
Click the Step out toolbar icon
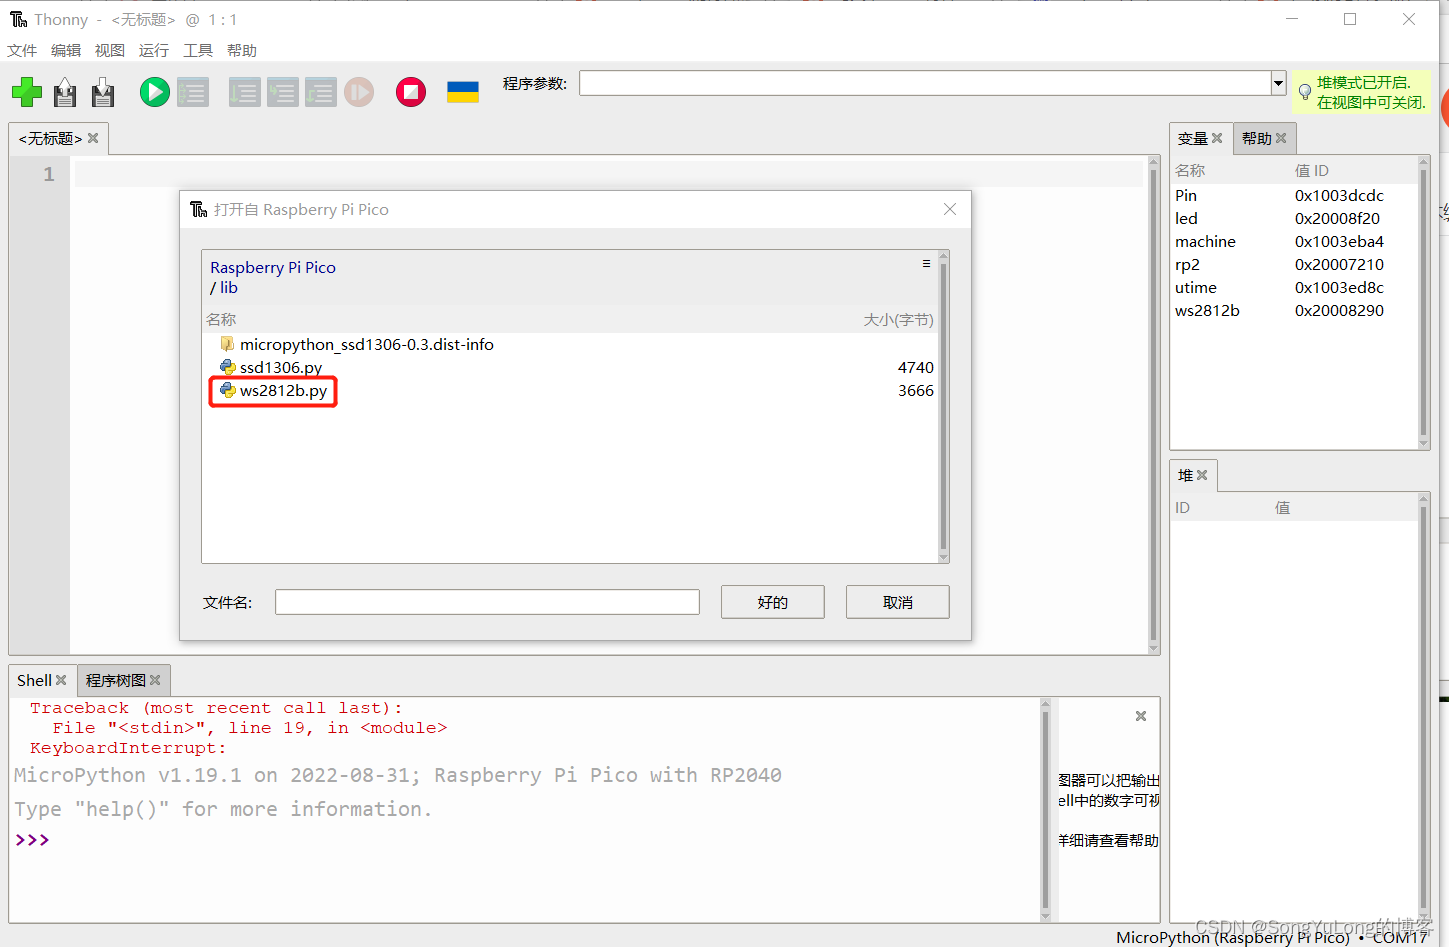pos(320,92)
